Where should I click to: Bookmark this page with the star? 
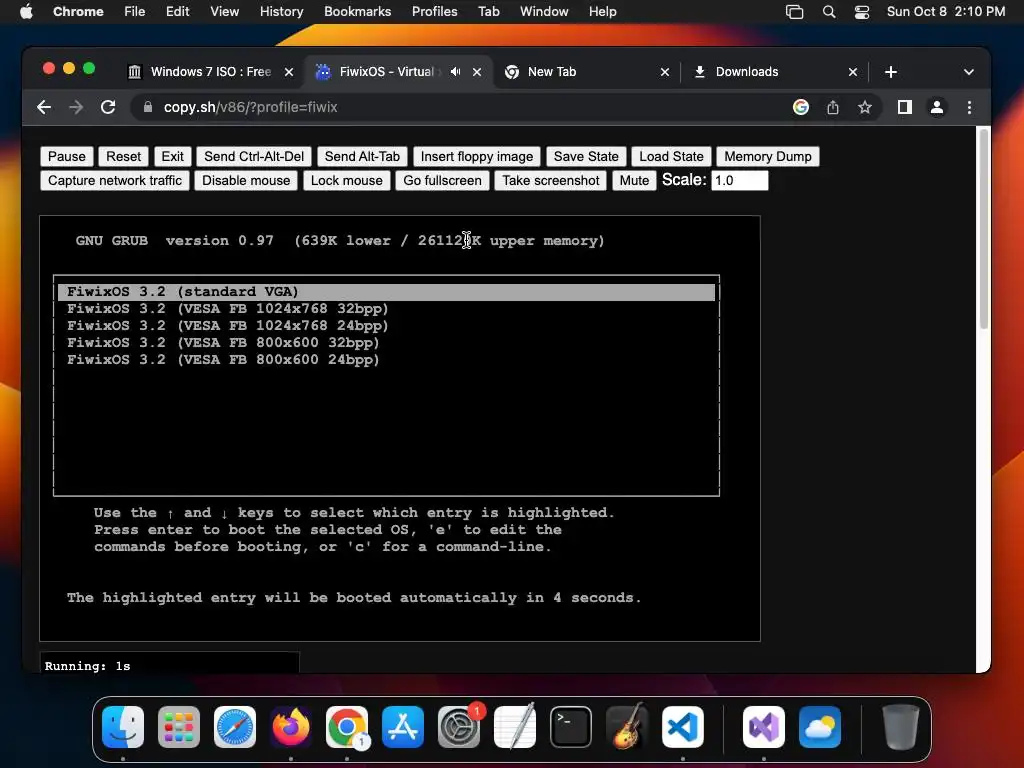click(865, 107)
